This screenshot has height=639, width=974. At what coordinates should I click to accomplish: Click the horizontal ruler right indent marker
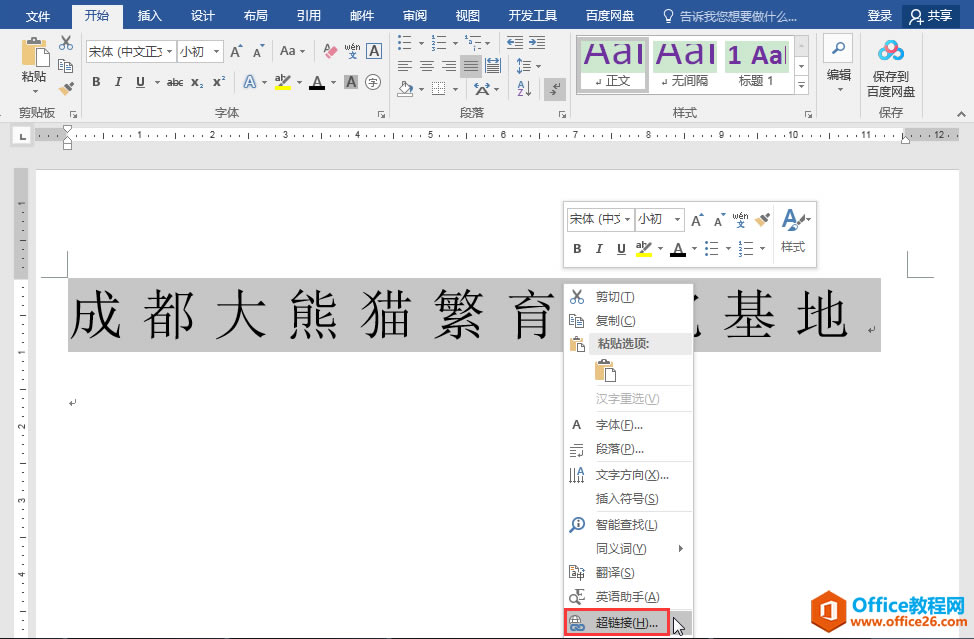coord(906,140)
